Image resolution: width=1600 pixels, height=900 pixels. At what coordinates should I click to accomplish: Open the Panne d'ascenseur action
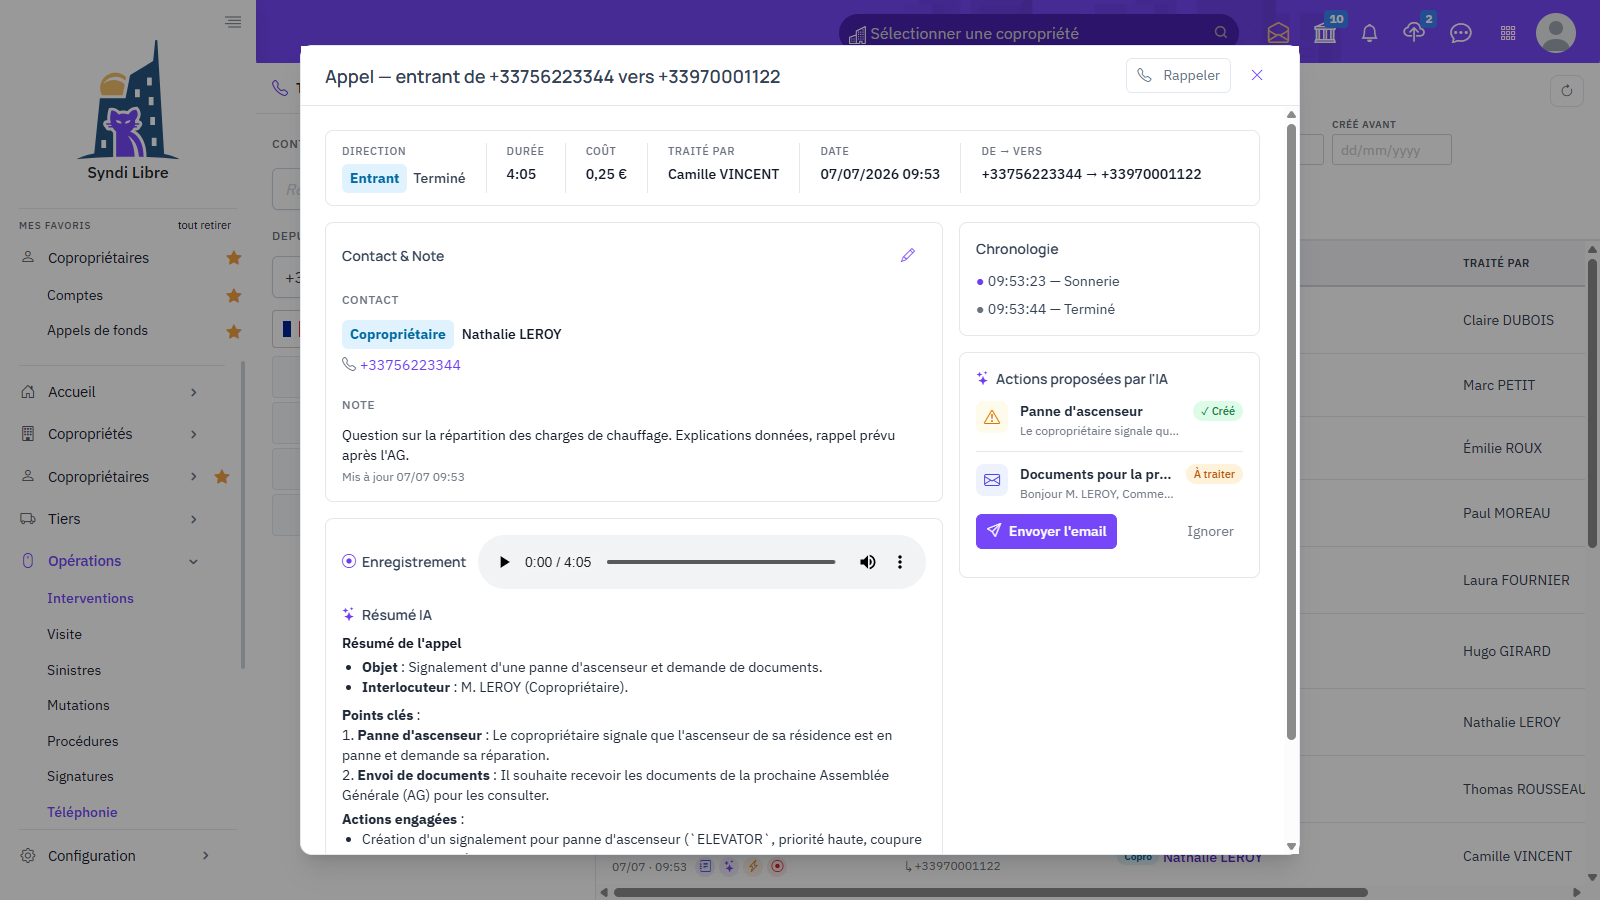pyautogui.click(x=1109, y=420)
